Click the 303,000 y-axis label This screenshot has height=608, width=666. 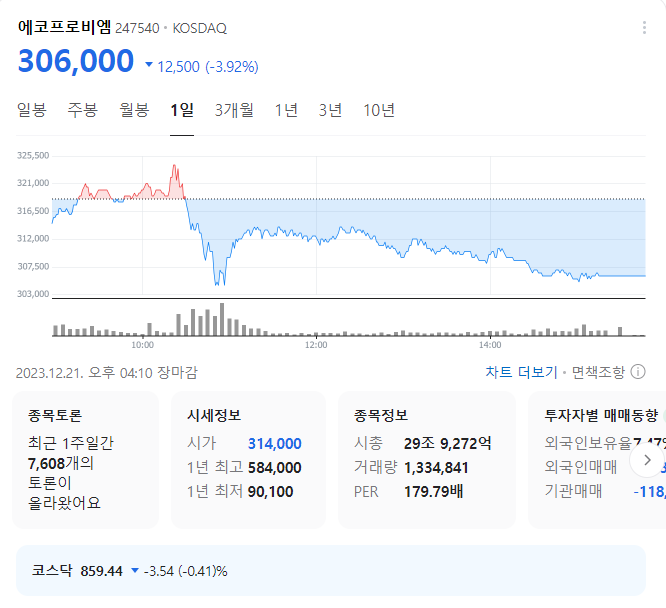(x=33, y=294)
